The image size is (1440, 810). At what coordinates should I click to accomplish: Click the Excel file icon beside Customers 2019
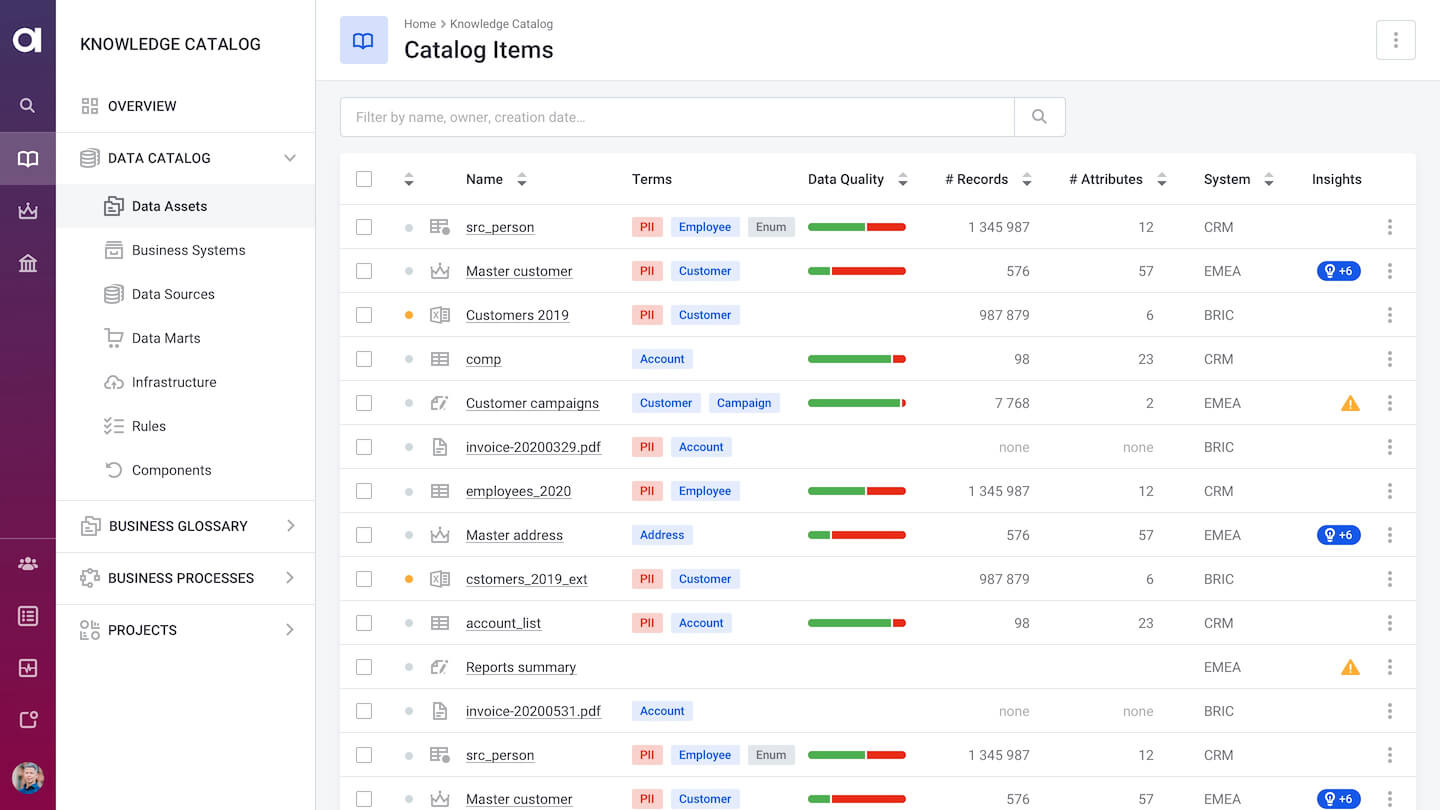(x=440, y=314)
